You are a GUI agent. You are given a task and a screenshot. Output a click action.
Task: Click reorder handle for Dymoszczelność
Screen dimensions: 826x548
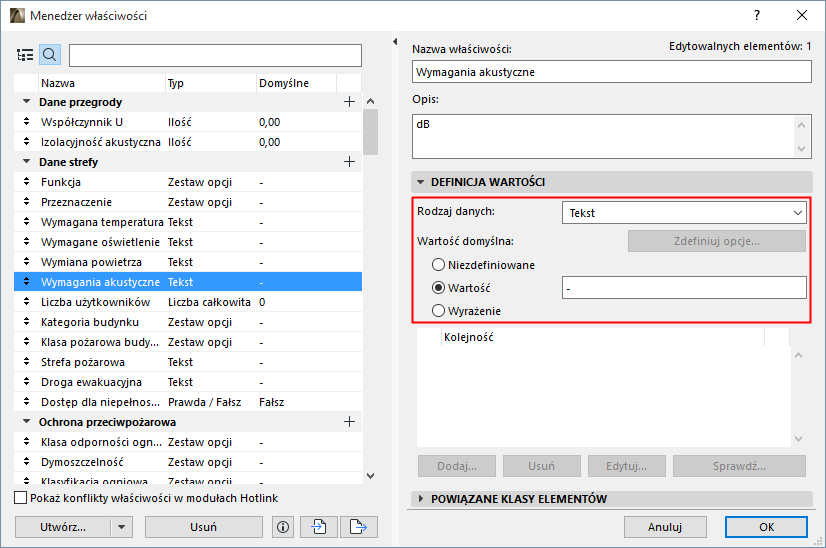(26, 462)
